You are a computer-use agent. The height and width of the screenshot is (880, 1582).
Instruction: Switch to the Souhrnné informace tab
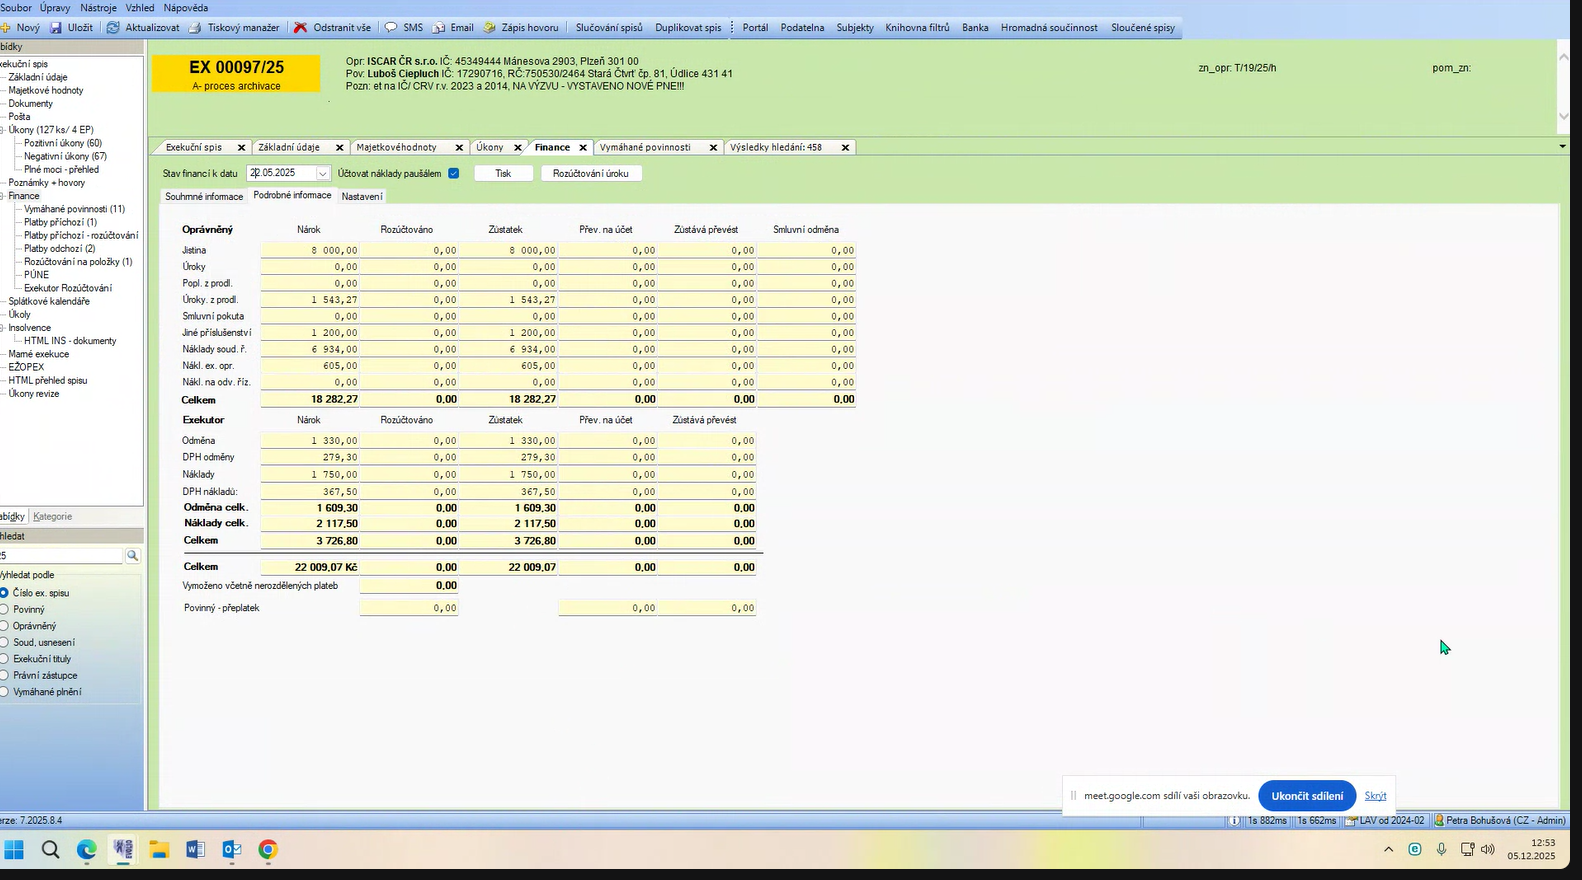(204, 197)
